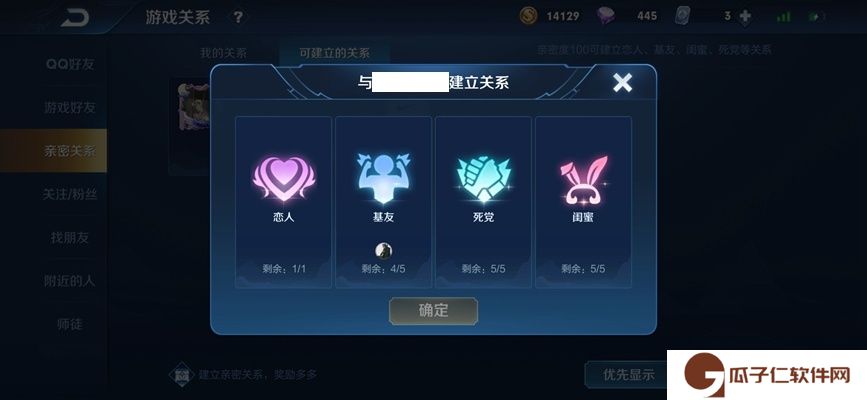The width and height of the screenshot is (867, 400).
Task: Switch to the 可建立的关系 tab
Action: click(335, 53)
